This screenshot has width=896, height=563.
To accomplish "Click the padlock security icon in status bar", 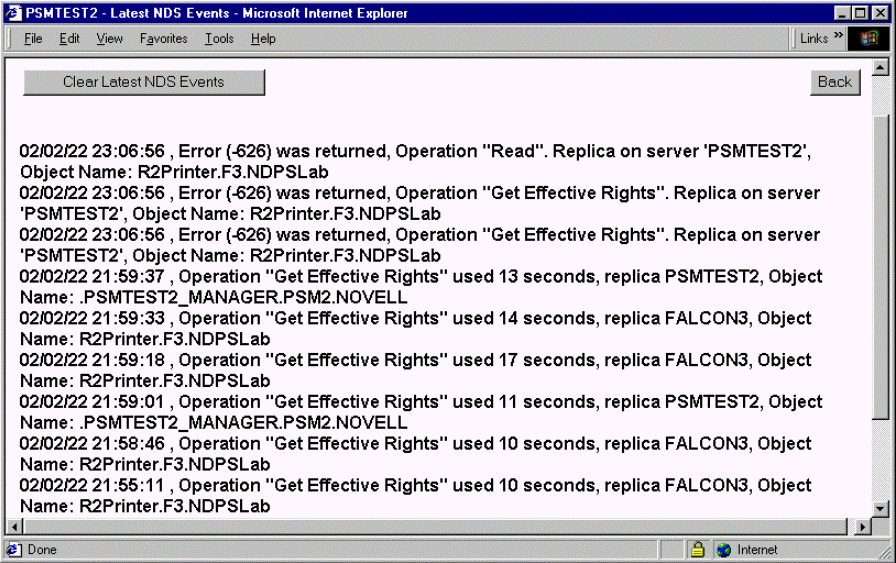I will click(697, 550).
